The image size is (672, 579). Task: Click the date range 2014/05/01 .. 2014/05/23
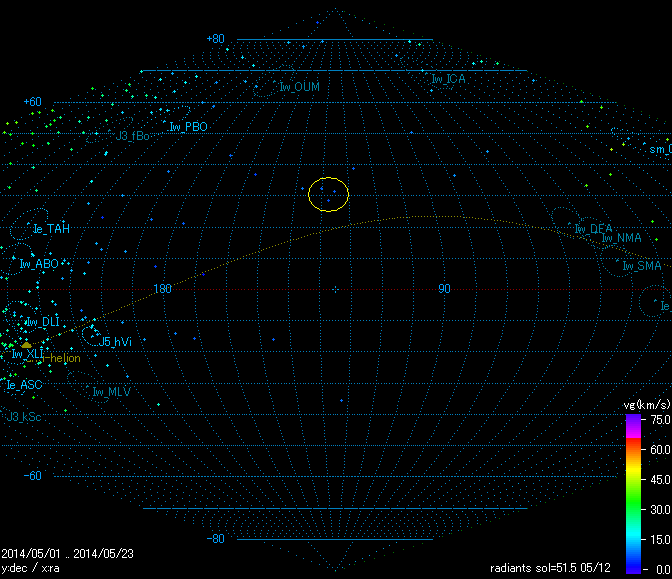point(68,554)
